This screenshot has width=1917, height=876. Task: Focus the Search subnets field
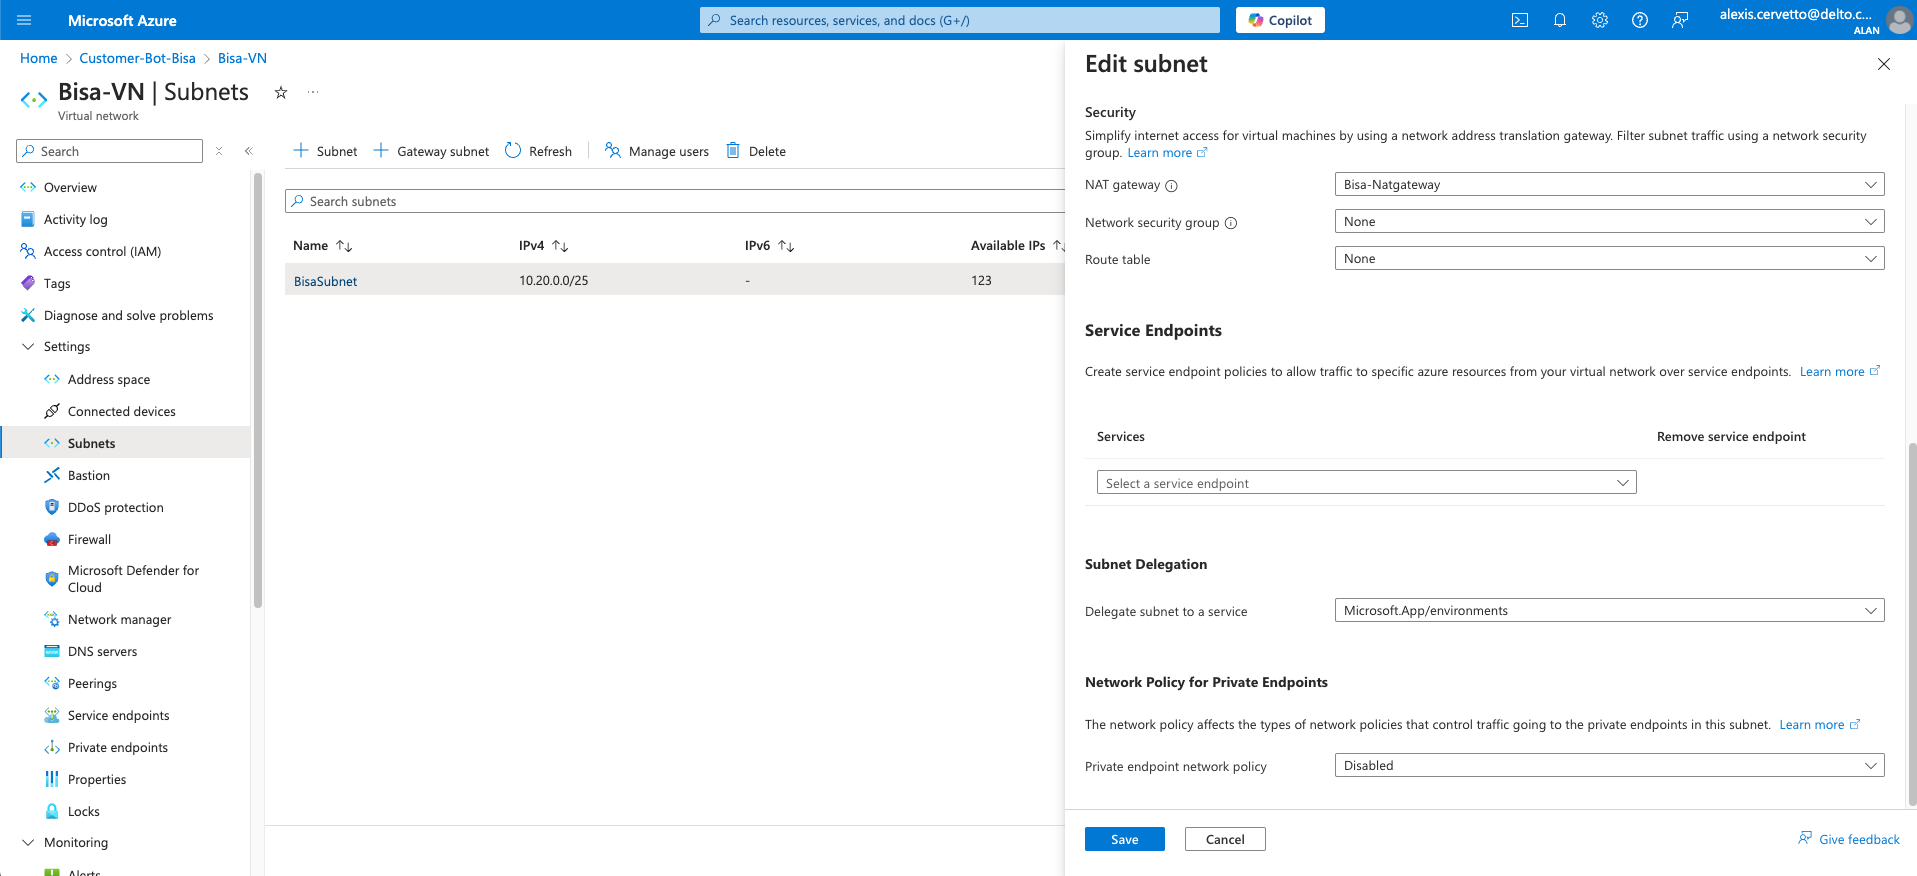point(675,201)
